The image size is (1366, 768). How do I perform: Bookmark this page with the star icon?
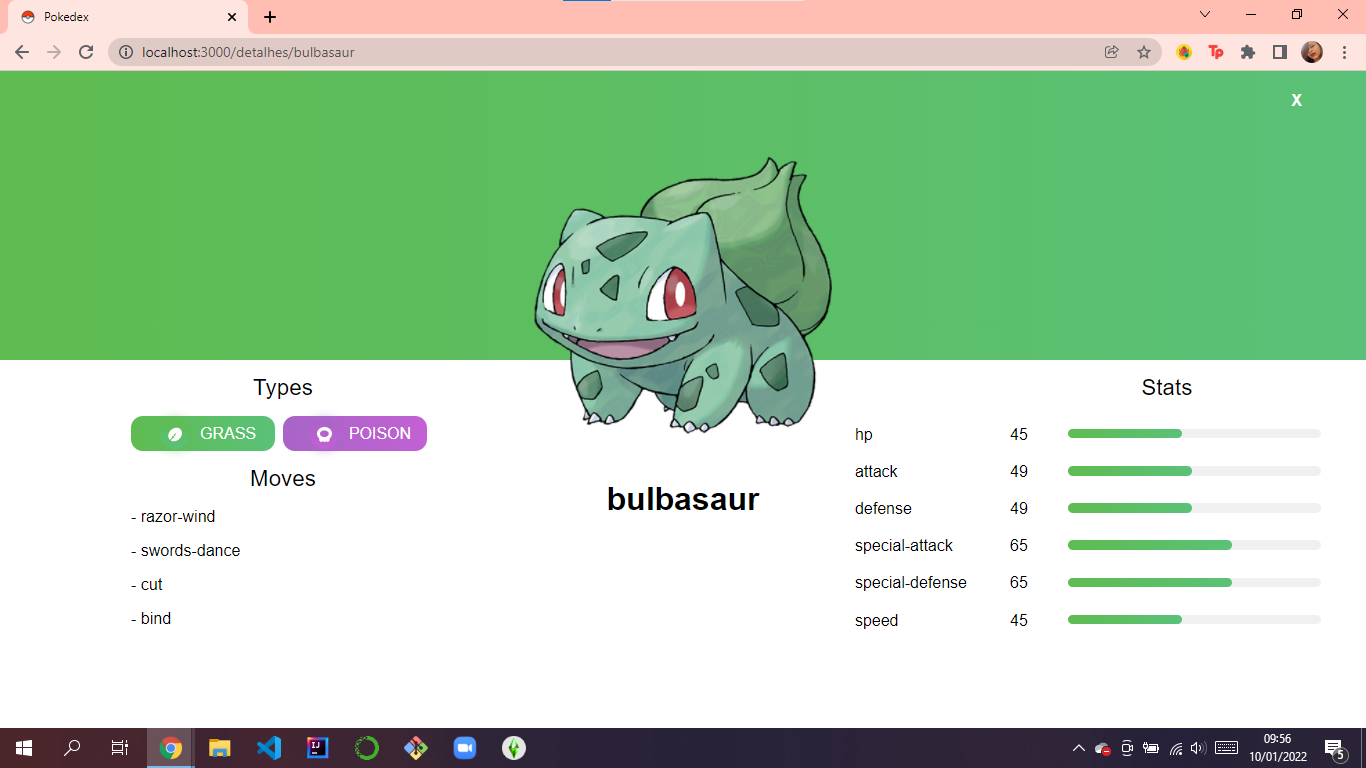[1144, 52]
